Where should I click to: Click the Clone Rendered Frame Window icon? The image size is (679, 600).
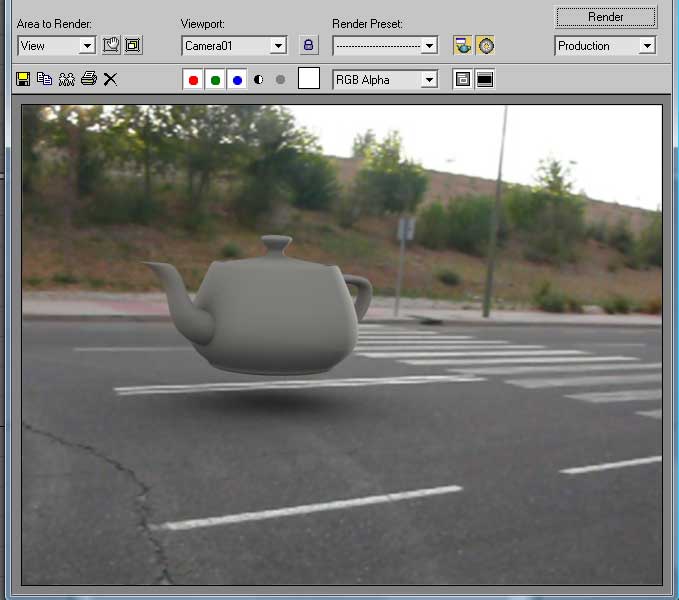pos(66,79)
